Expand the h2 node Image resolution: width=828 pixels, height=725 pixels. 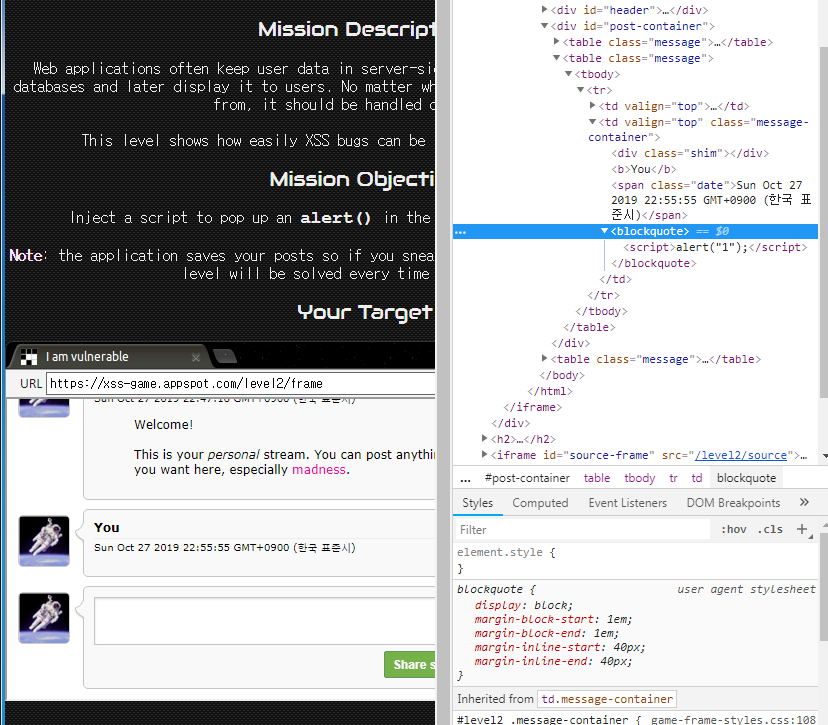tap(484, 438)
